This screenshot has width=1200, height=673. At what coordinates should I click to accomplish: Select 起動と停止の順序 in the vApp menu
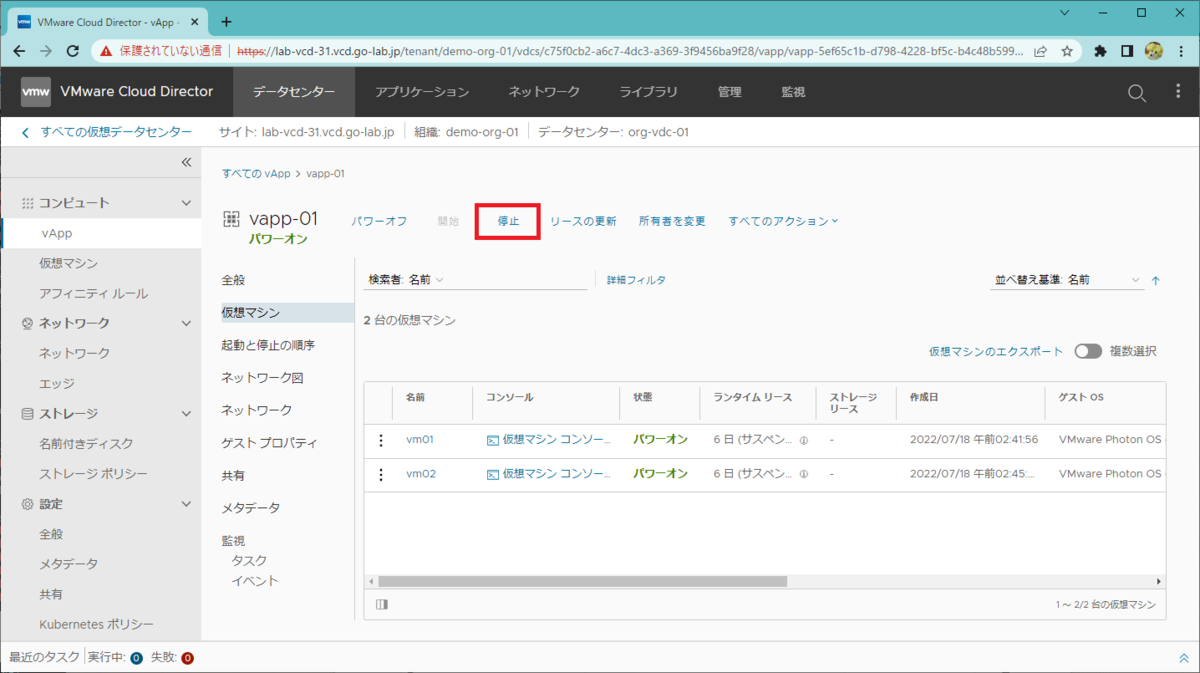click(268, 345)
